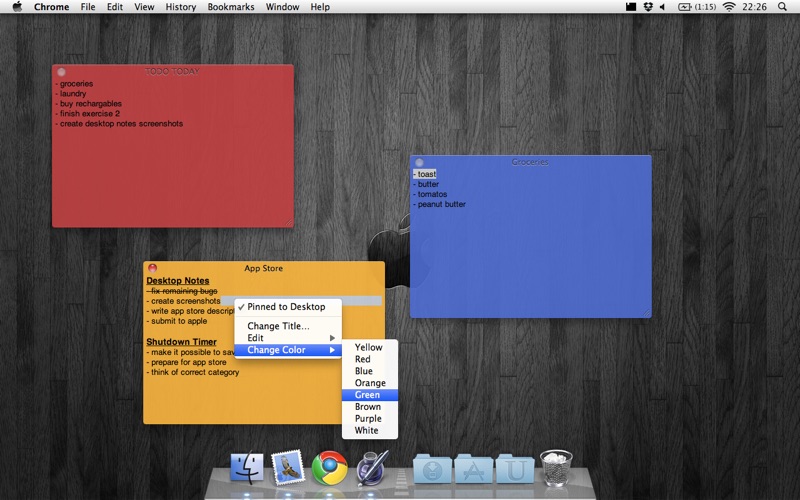Click the Wi-Fi status icon
Viewport: 800px width, 500px height.
tap(729, 7)
